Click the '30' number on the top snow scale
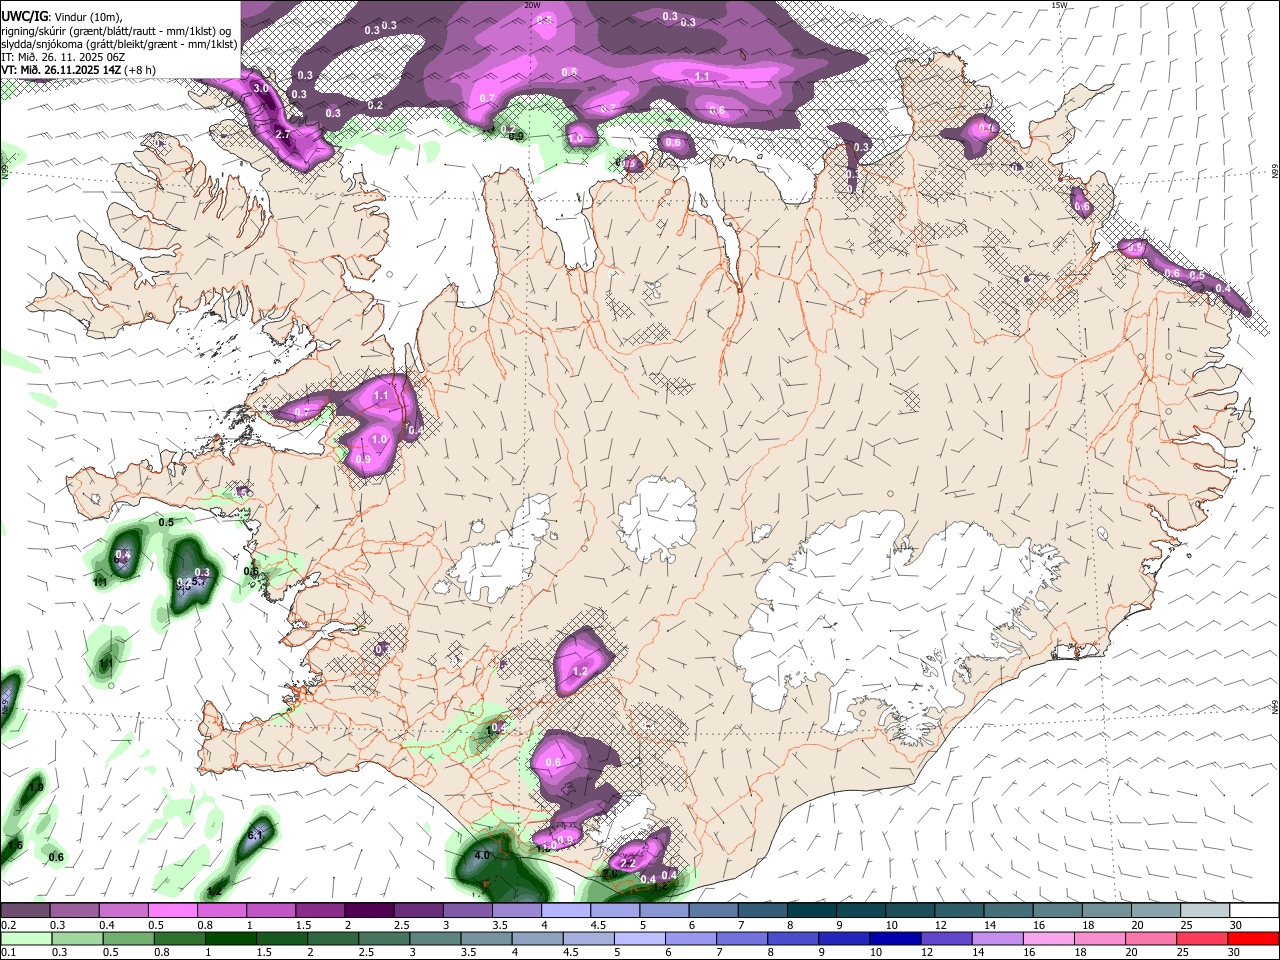Image resolution: width=1280 pixels, height=960 pixels. pyautogui.click(x=1236, y=925)
